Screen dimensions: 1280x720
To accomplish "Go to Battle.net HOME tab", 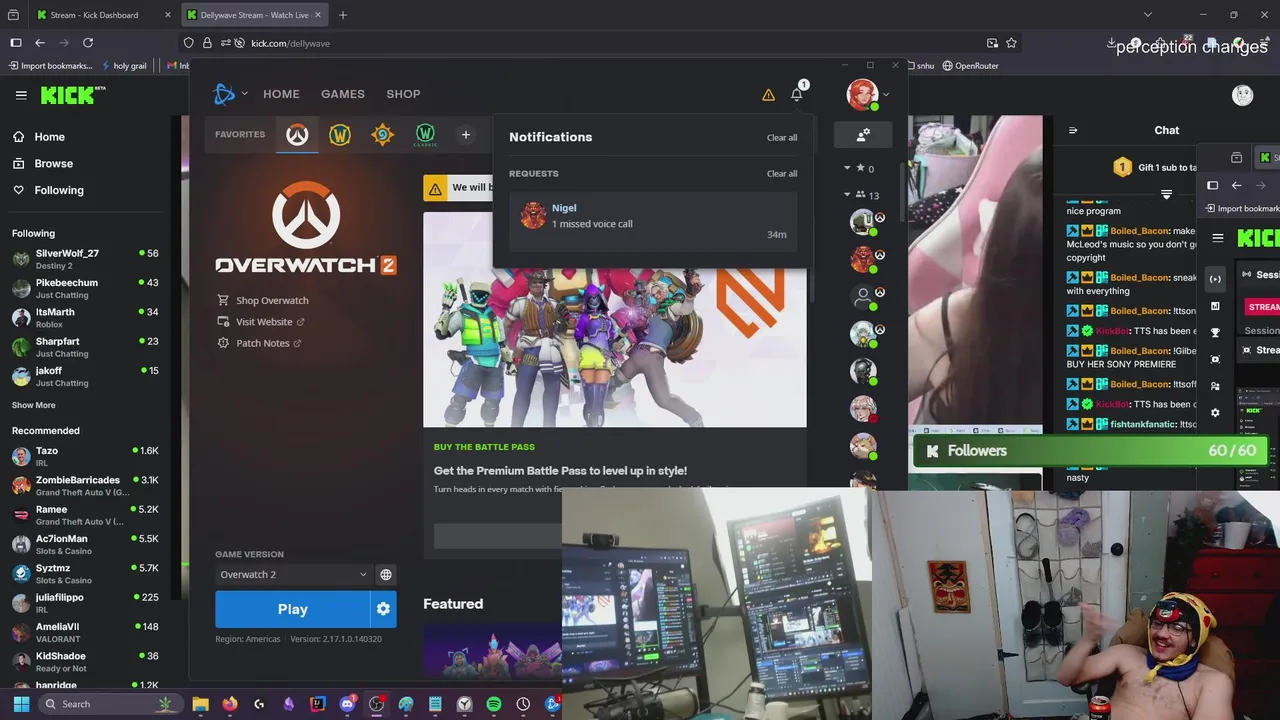I will (x=281, y=94).
